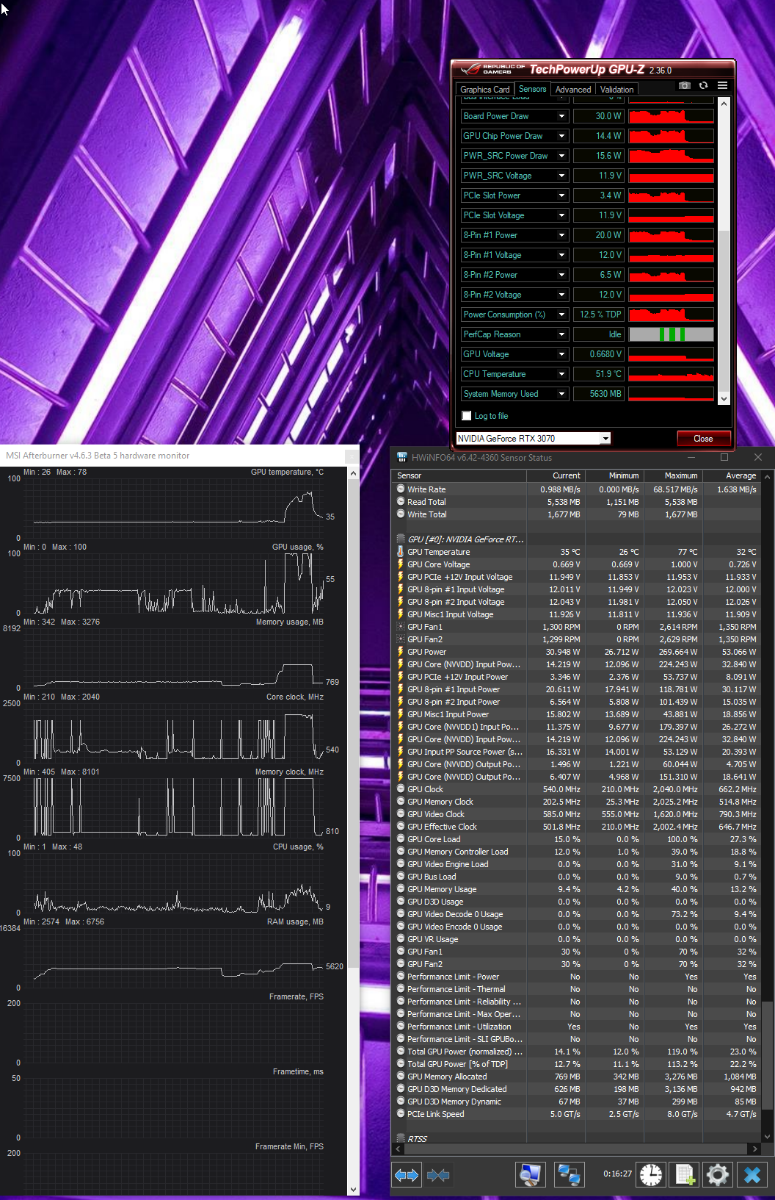Click HWiNFO remote network monitors icon
The width and height of the screenshot is (775, 1200).
(x=569, y=1175)
